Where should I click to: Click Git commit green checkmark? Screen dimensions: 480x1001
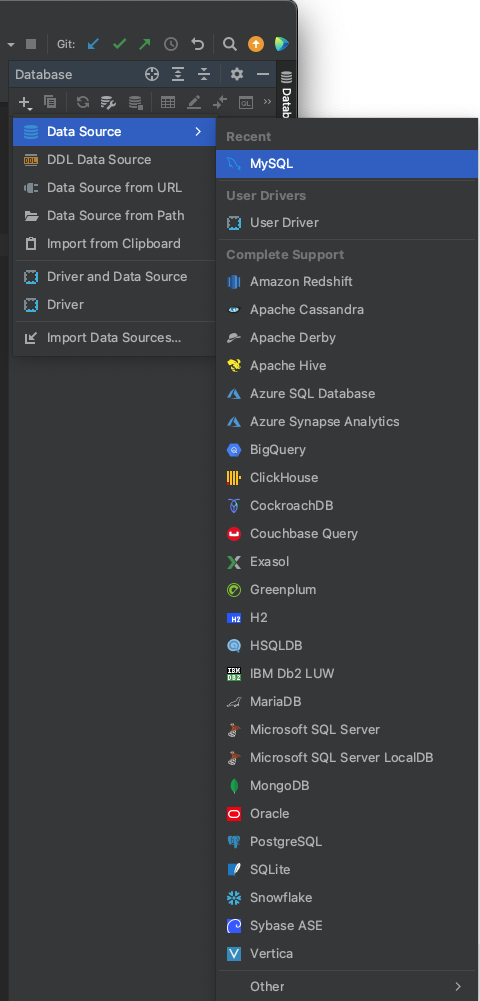point(119,44)
